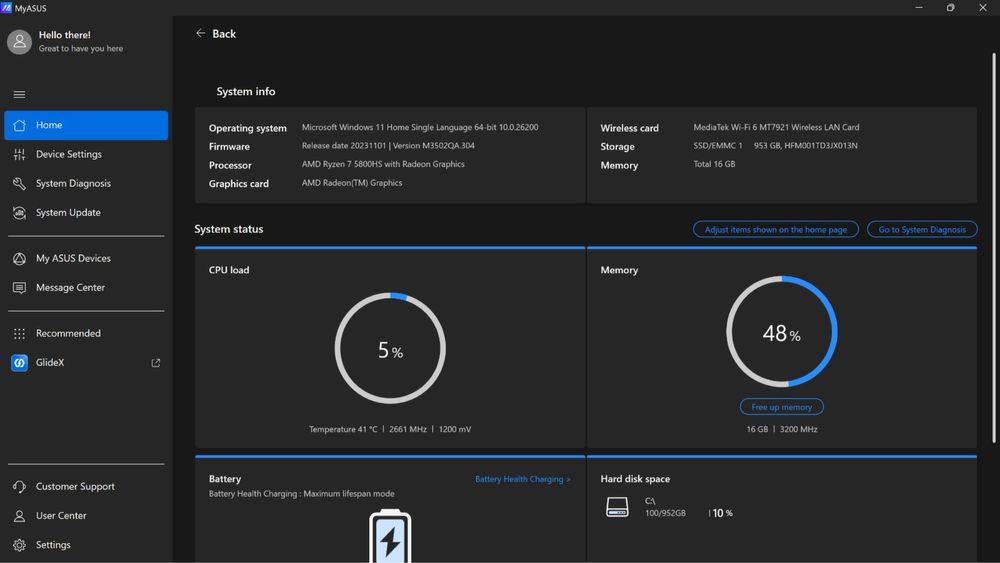The image size is (1000, 563).
Task: Click the System info heading
Action: pyautogui.click(x=246, y=92)
